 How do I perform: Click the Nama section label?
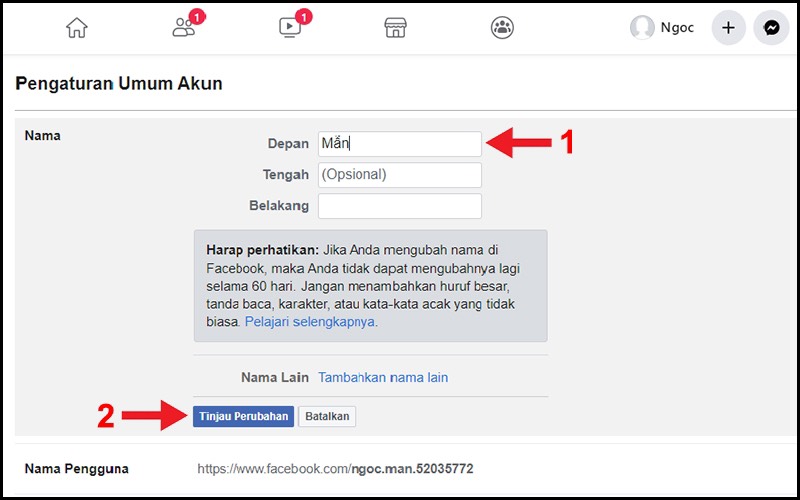[x=43, y=136]
